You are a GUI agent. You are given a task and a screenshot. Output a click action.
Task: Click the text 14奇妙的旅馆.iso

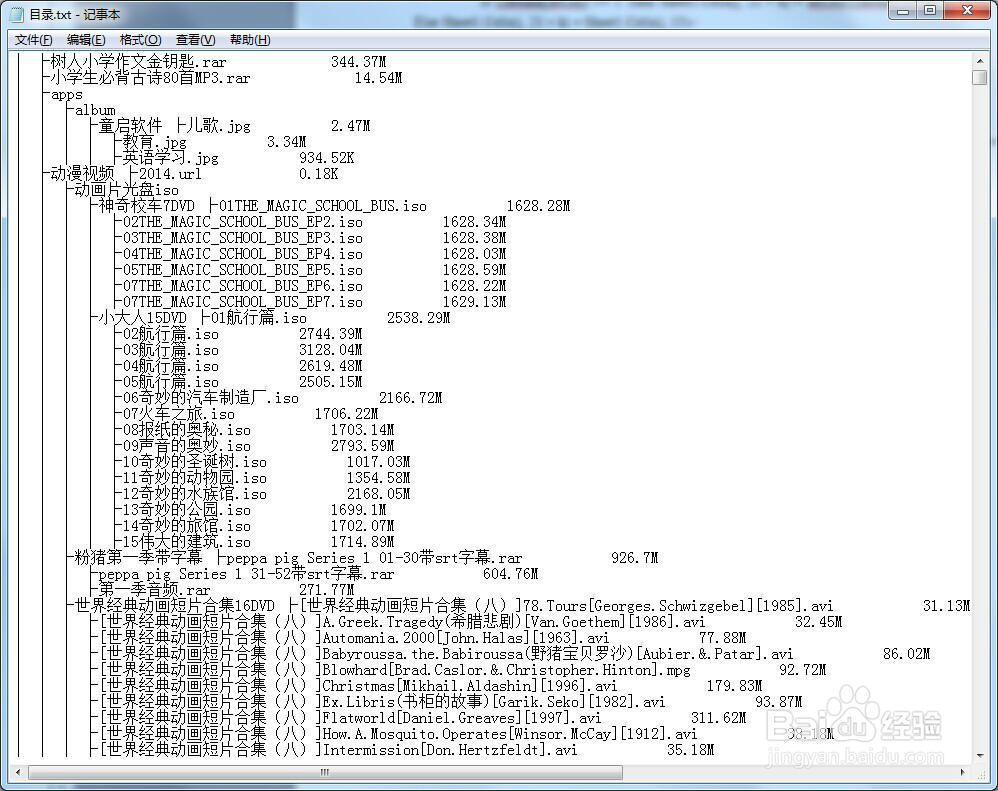pyautogui.click(x=186, y=526)
